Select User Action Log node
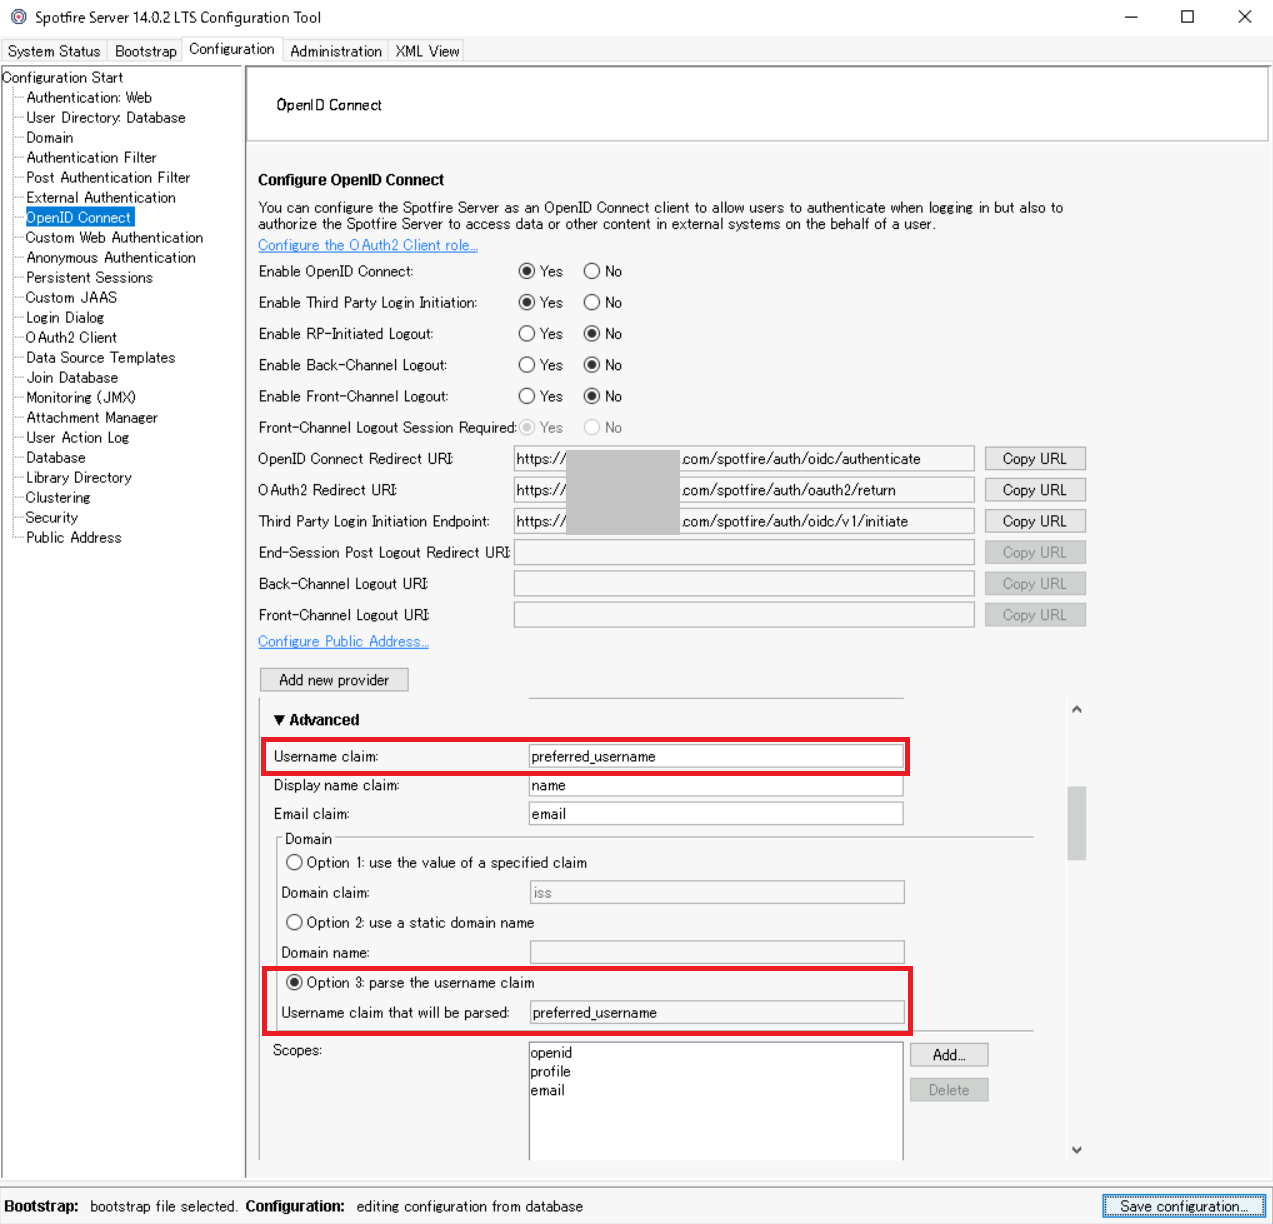The height and width of the screenshot is (1224, 1273). (x=78, y=437)
